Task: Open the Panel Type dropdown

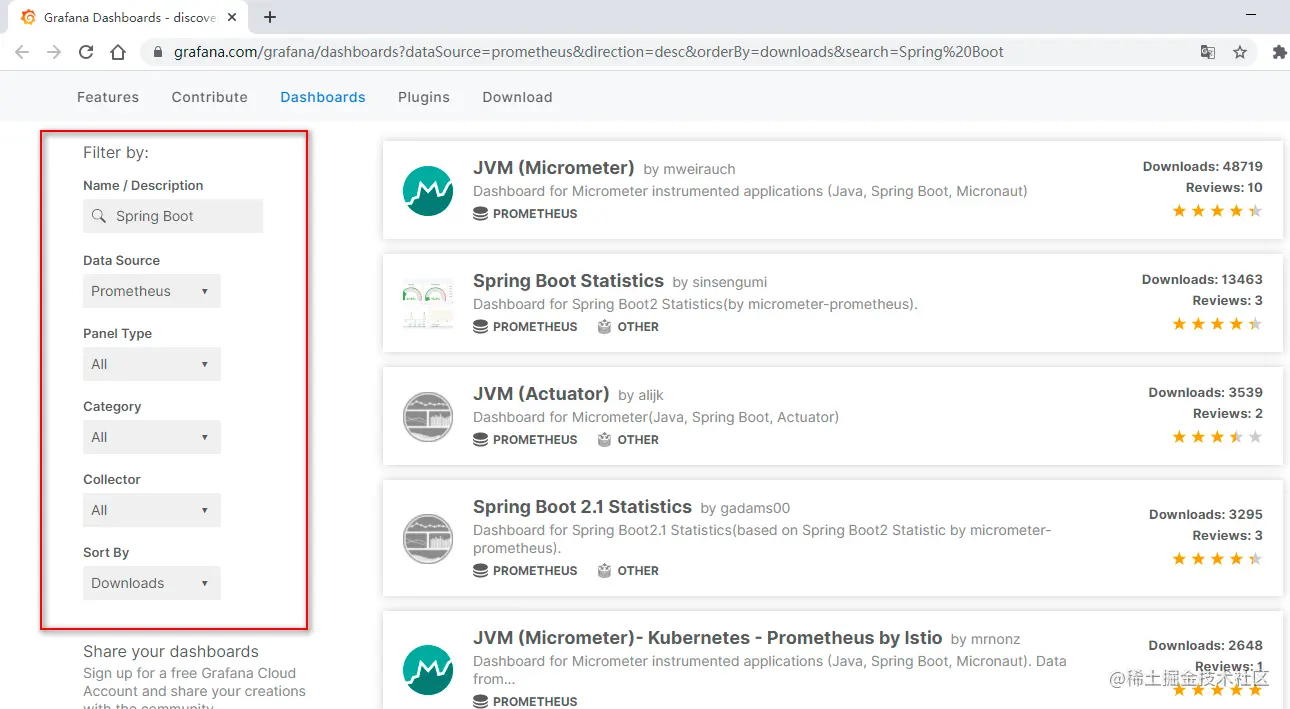Action: click(x=152, y=364)
